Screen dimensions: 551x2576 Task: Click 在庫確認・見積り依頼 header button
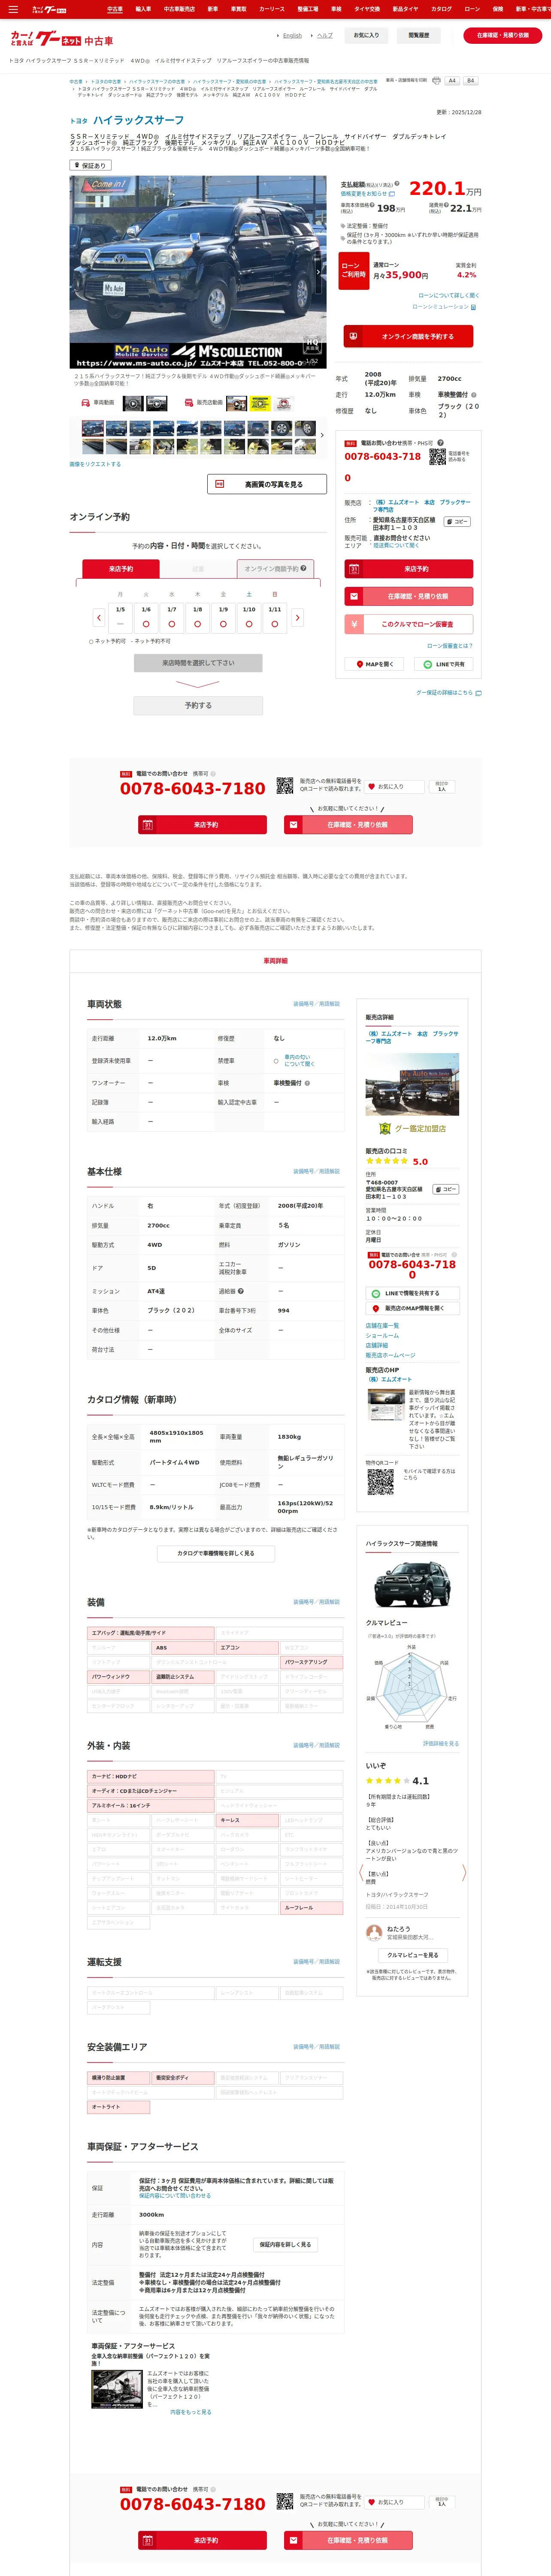click(503, 35)
